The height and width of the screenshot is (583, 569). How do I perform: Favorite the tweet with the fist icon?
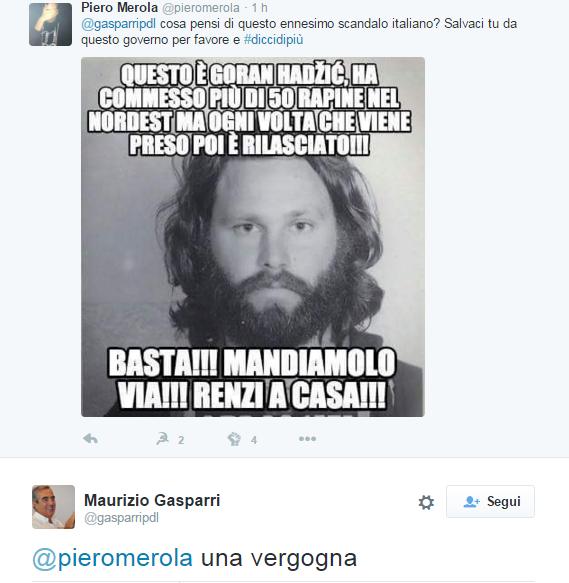(x=234, y=439)
